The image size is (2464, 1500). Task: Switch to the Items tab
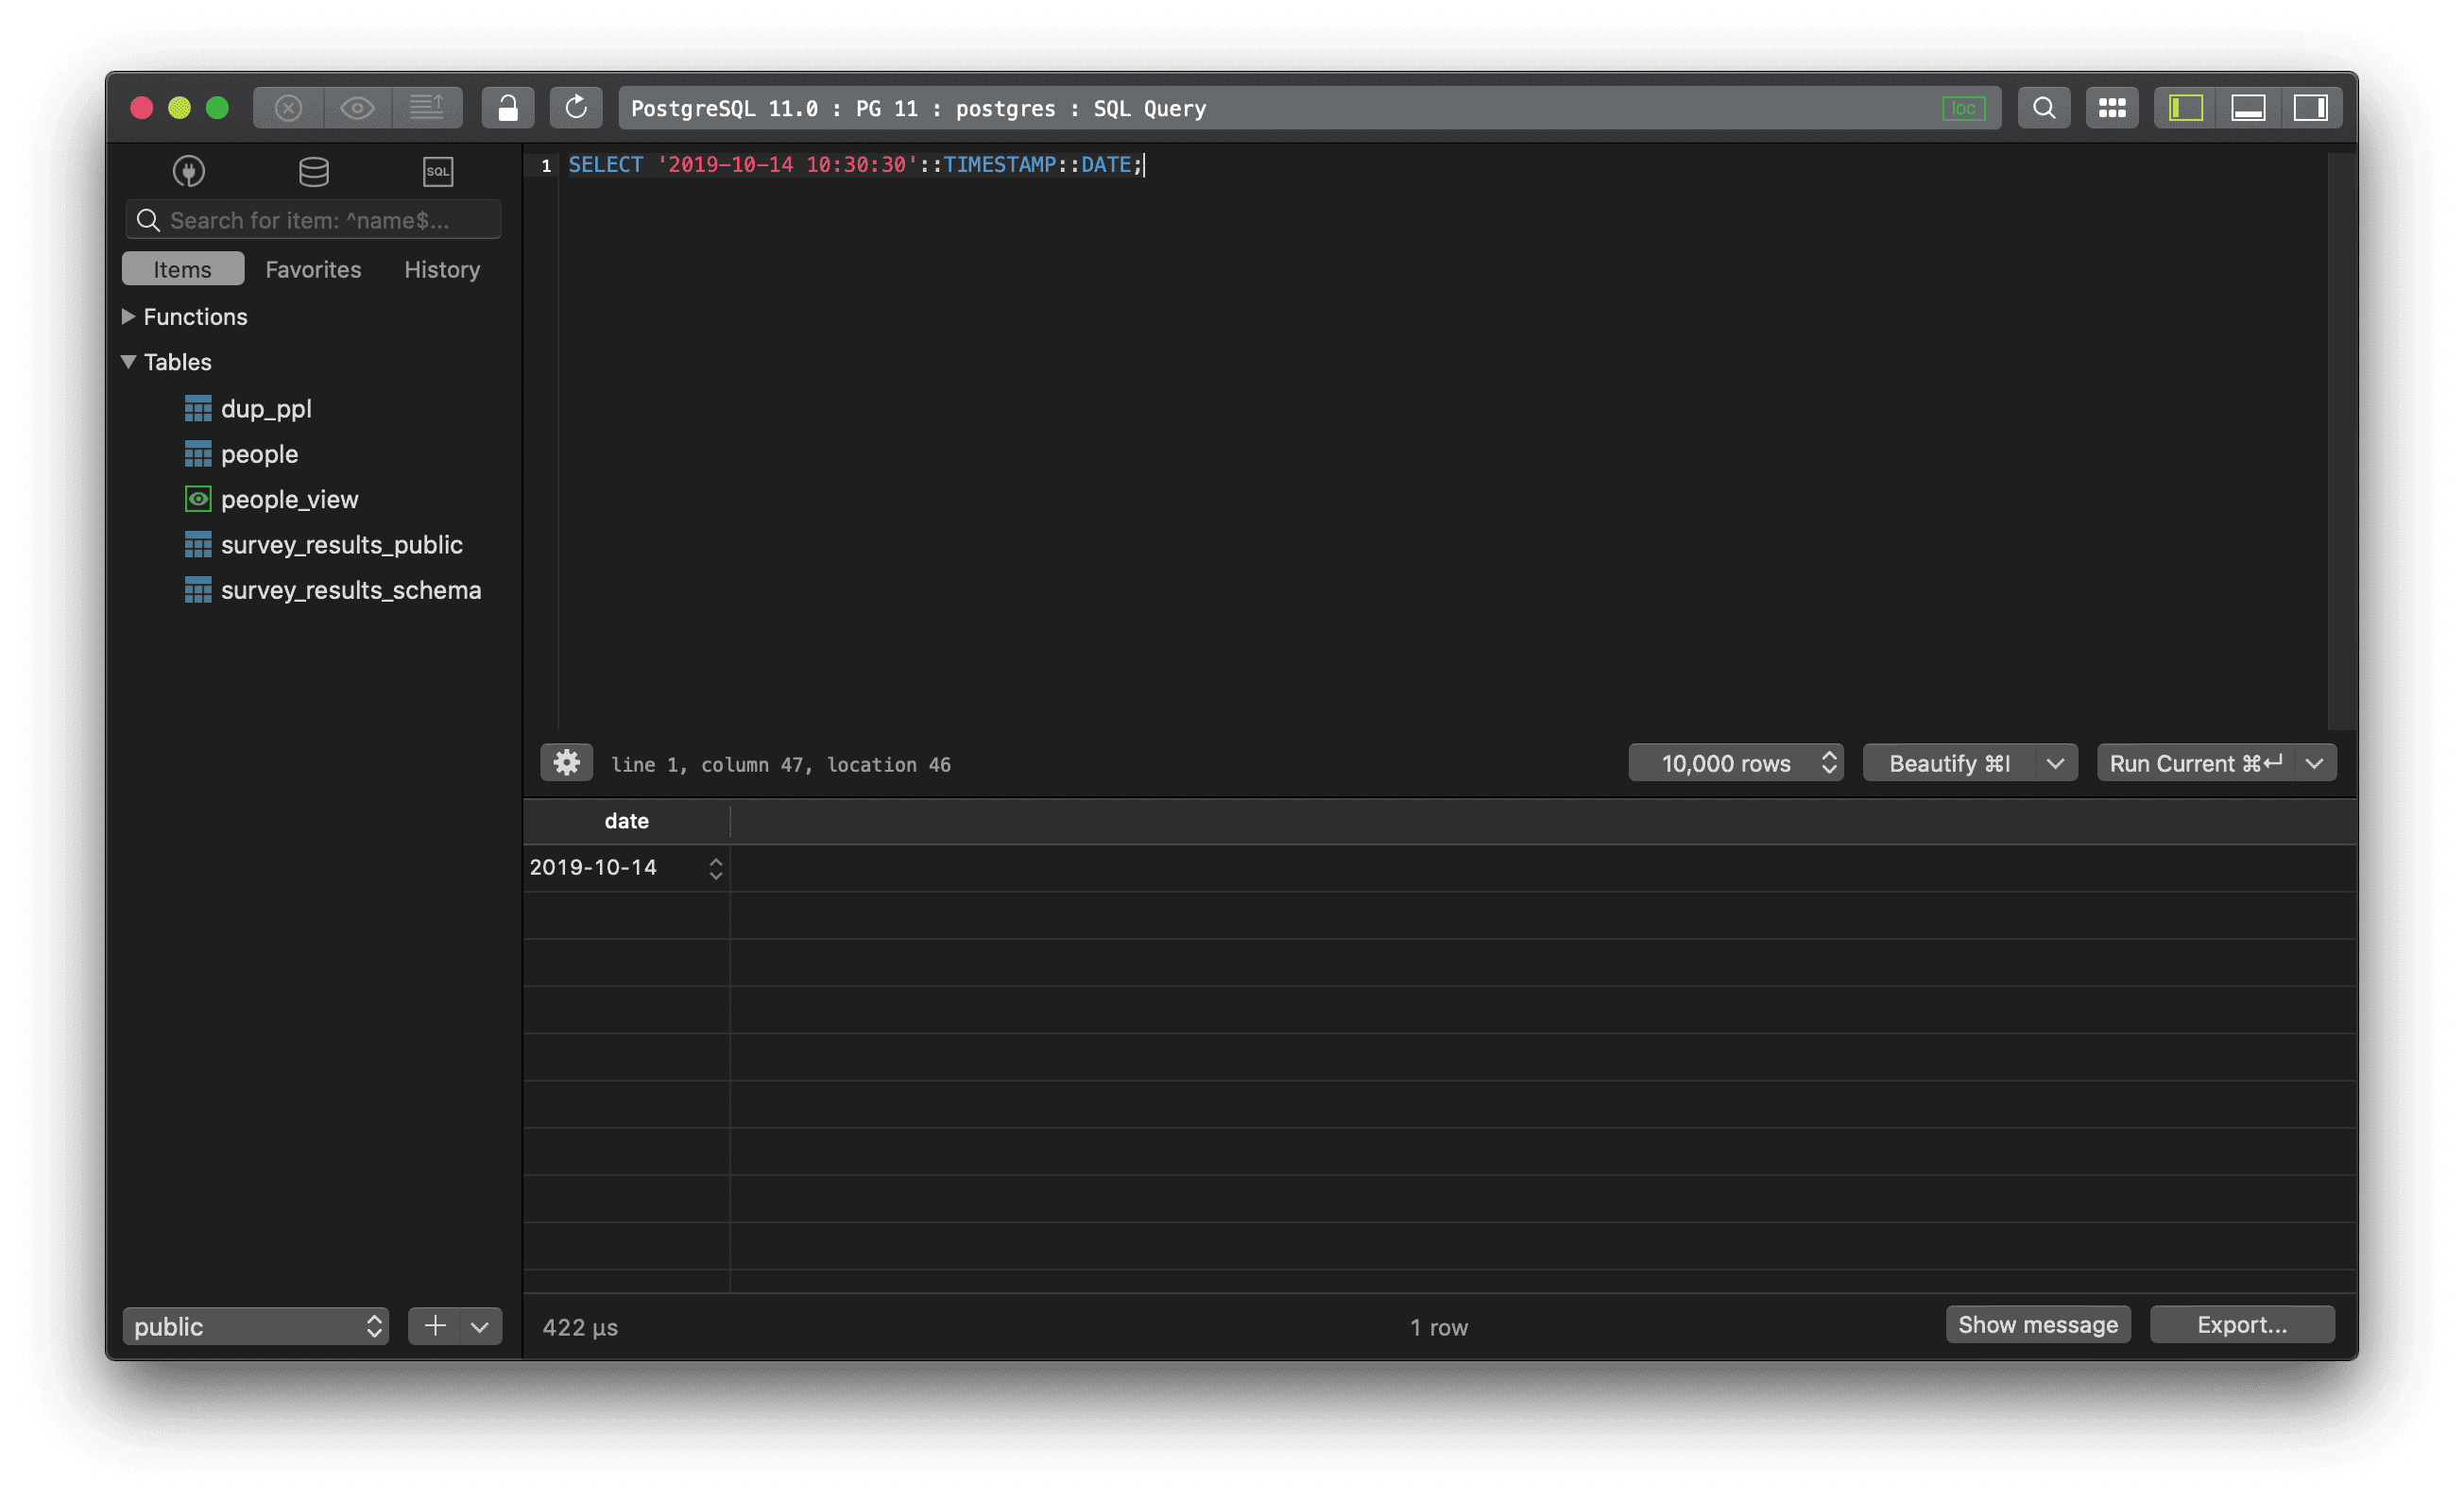tap(183, 269)
